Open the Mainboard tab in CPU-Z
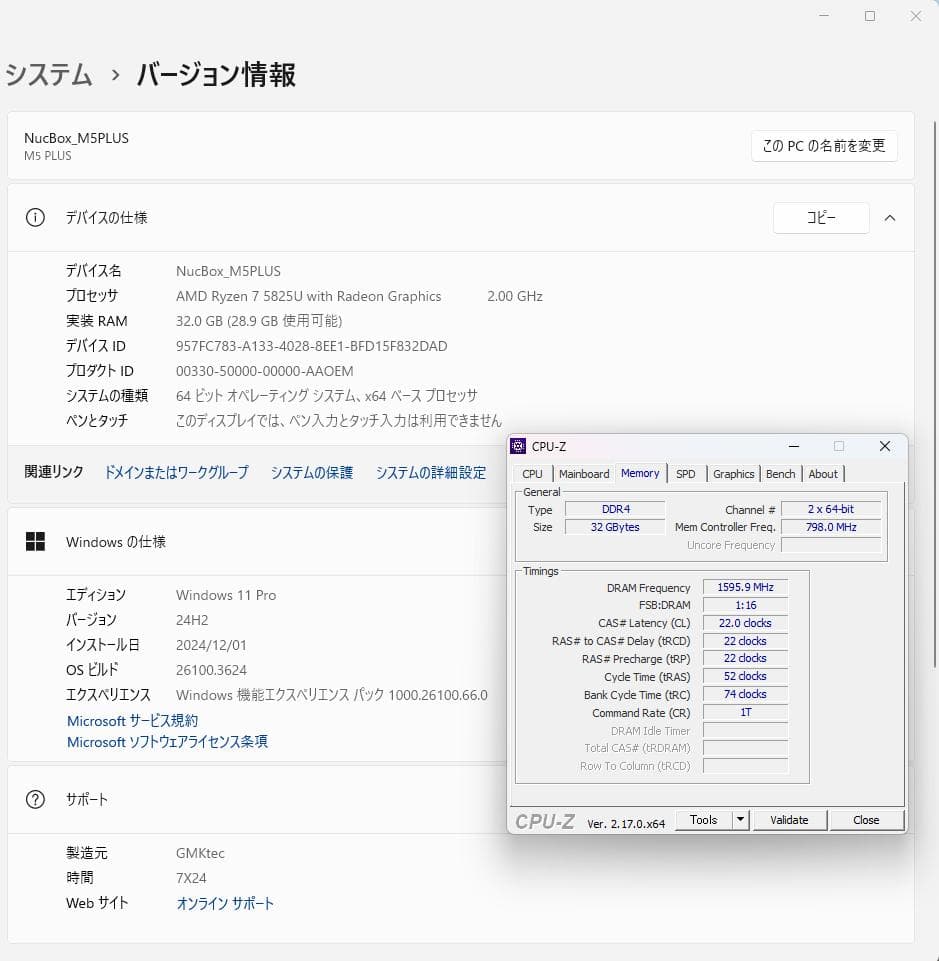The width and height of the screenshot is (939, 961). [x=584, y=473]
